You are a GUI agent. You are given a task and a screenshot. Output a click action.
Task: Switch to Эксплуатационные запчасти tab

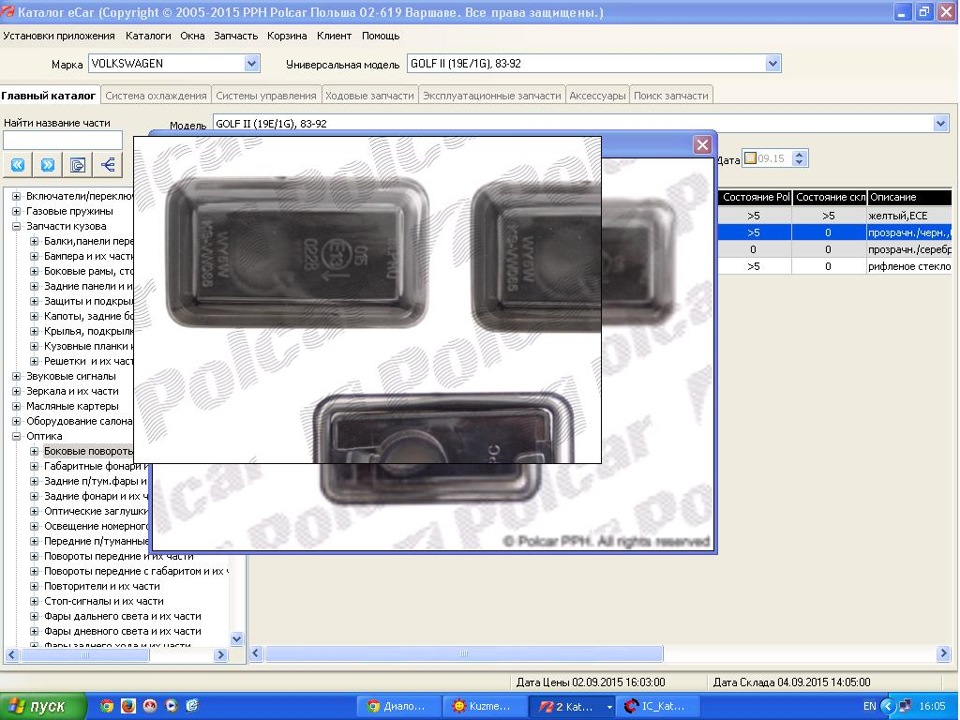pos(492,96)
